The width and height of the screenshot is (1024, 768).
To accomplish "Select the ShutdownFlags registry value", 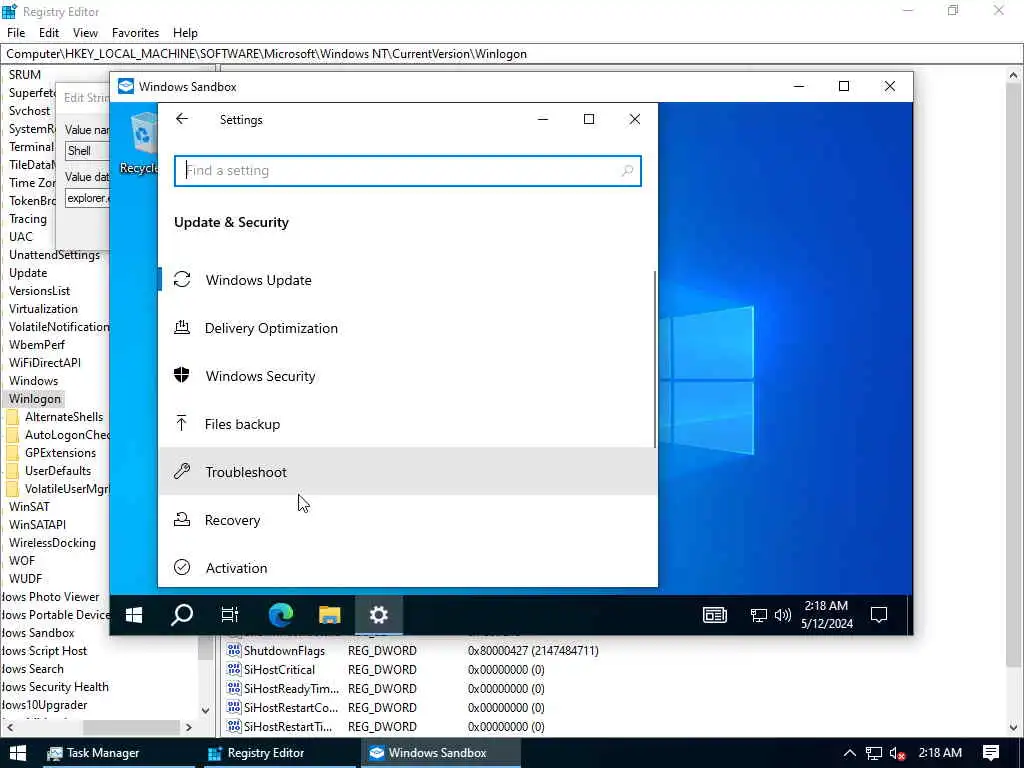I will click(284, 650).
